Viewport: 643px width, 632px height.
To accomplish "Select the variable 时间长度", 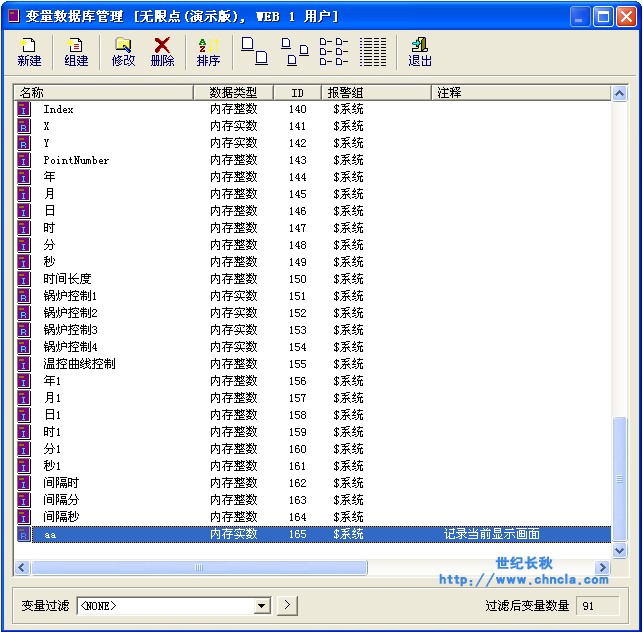I will click(67, 279).
